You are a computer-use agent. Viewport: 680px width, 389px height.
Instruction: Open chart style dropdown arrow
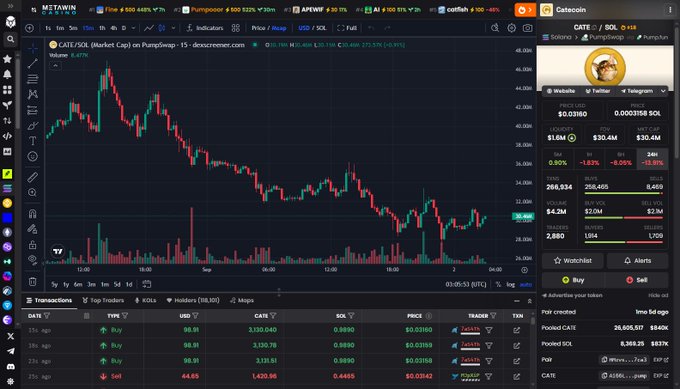click(173, 28)
